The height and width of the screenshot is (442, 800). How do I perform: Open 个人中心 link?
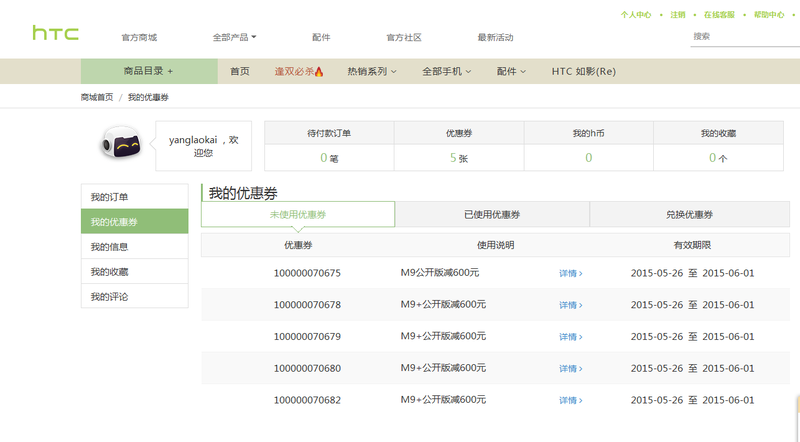pos(636,15)
